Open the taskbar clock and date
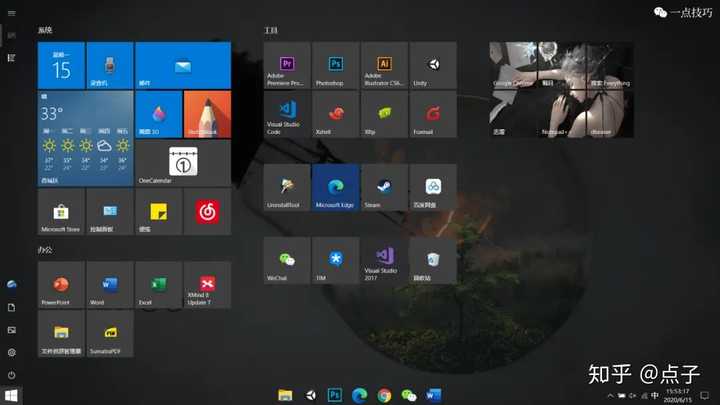 click(678, 395)
